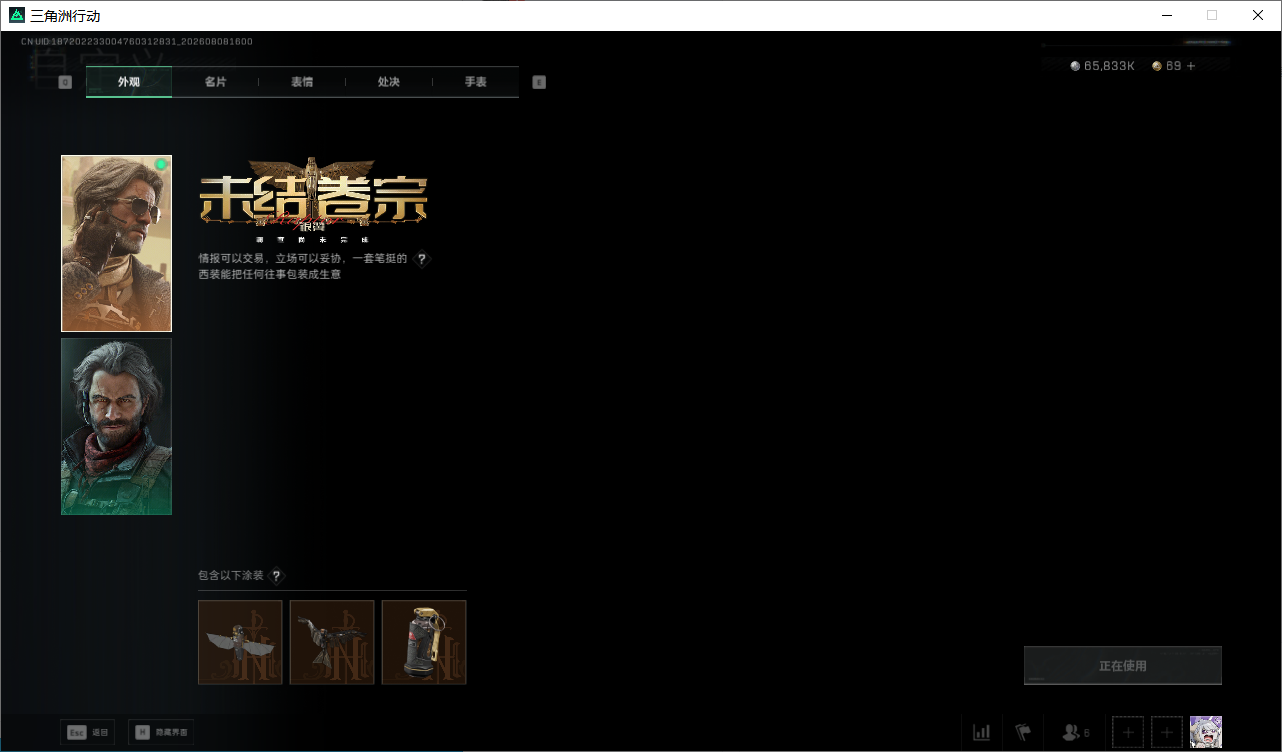Select the mechanical bird skin thumbnail
Viewport: 1282px width, 752px height.
tap(332, 642)
